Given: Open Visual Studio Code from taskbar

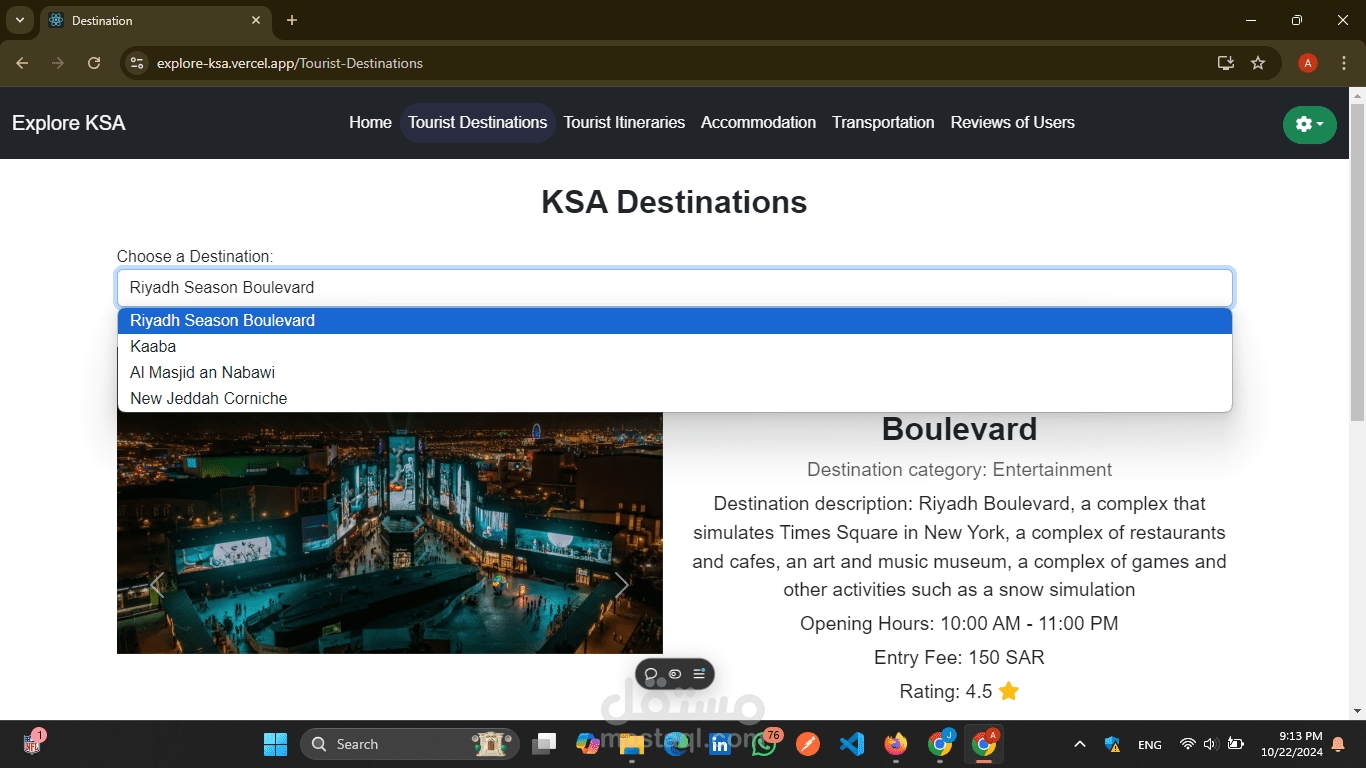Looking at the screenshot, I should [851, 744].
